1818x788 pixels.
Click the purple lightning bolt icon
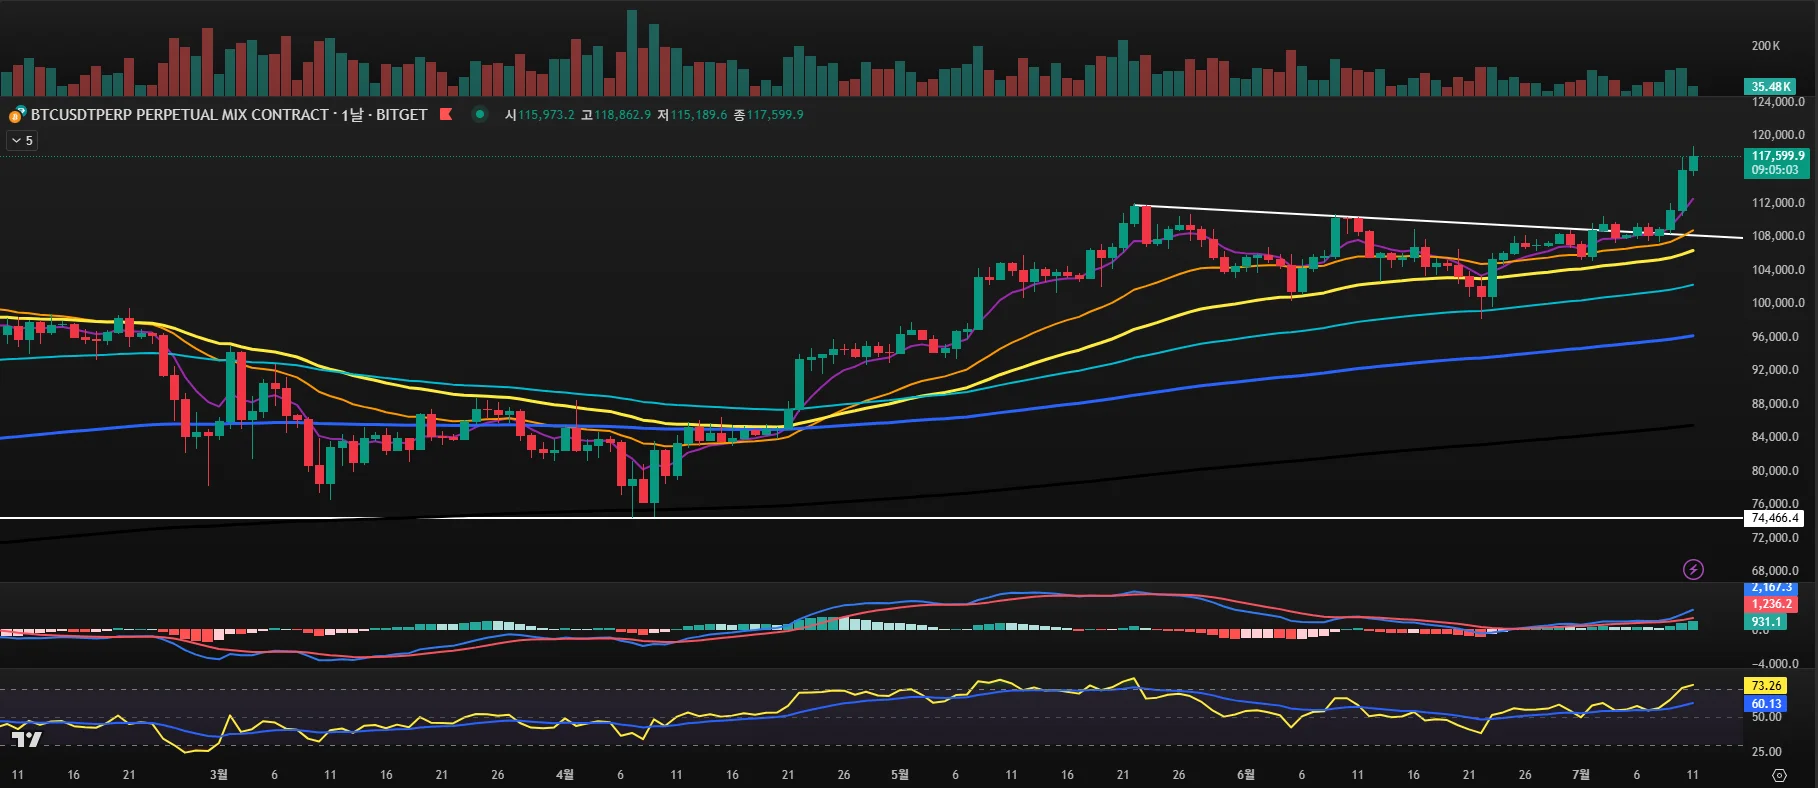(x=1693, y=569)
